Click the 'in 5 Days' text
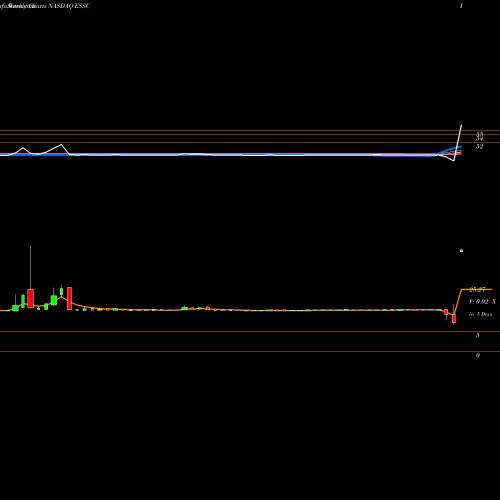The image size is (500, 500). [x=480, y=314]
